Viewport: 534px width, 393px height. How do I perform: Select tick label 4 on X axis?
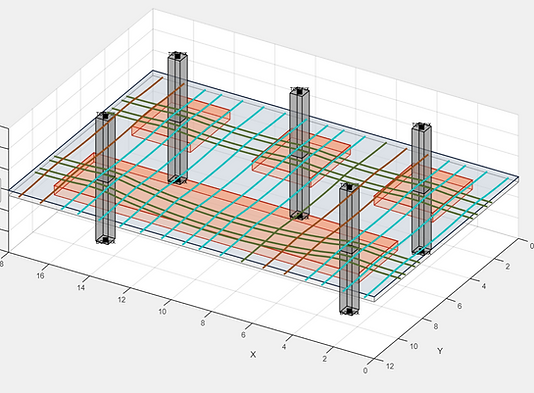click(x=284, y=347)
